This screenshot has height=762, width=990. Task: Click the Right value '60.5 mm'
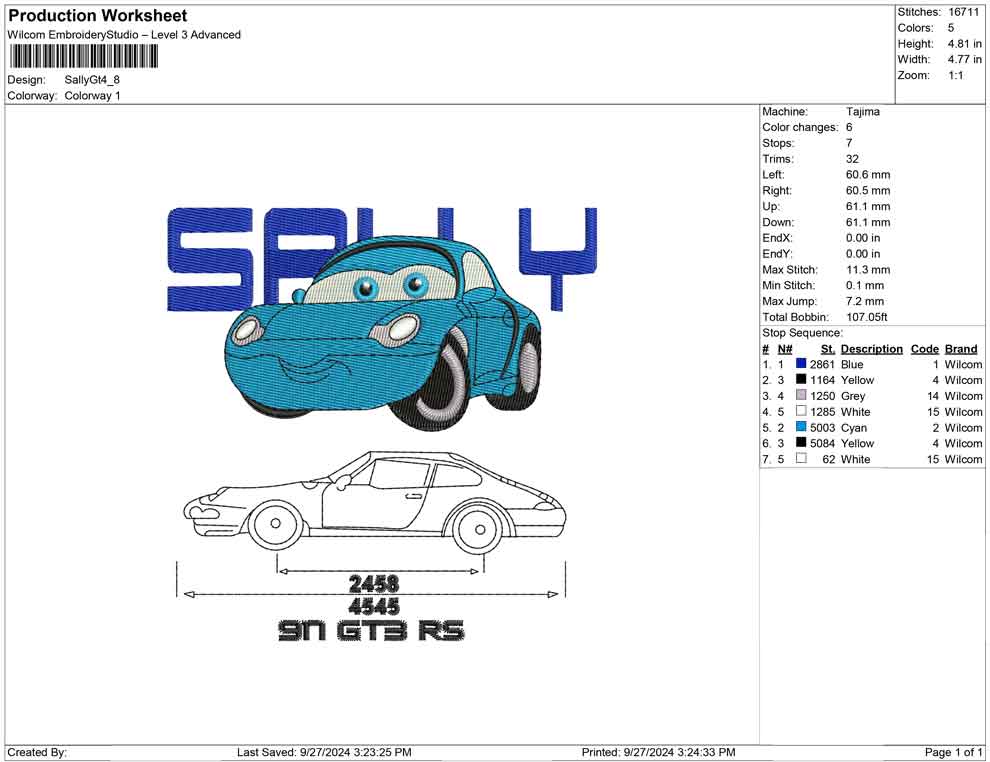point(868,190)
